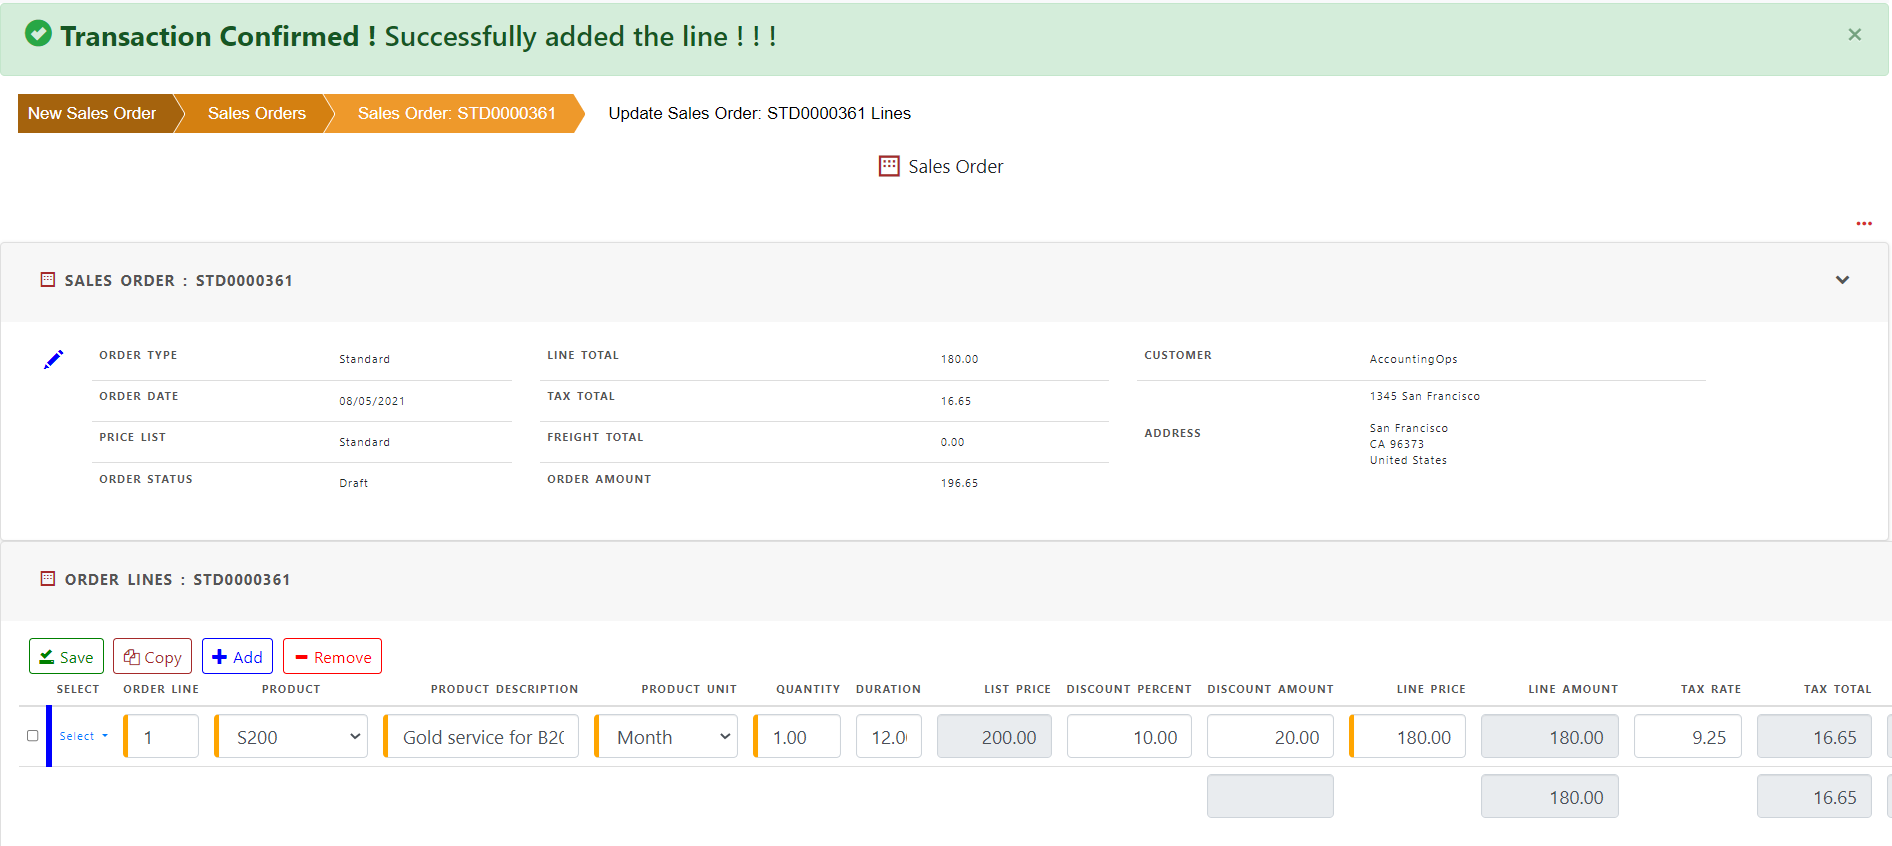This screenshot has height=846, width=1892.
Task: Click the Tax Total summary field at bottom
Action: tap(1814, 796)
